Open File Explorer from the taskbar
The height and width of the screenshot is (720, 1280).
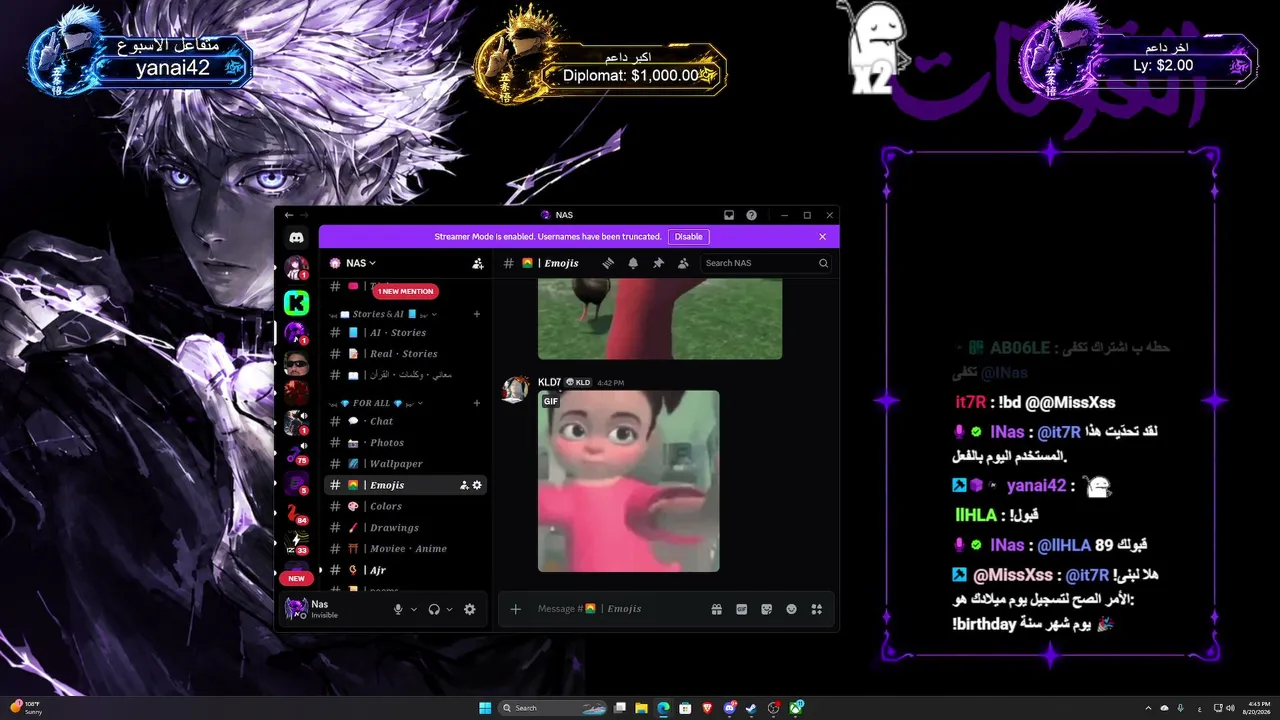641,708
